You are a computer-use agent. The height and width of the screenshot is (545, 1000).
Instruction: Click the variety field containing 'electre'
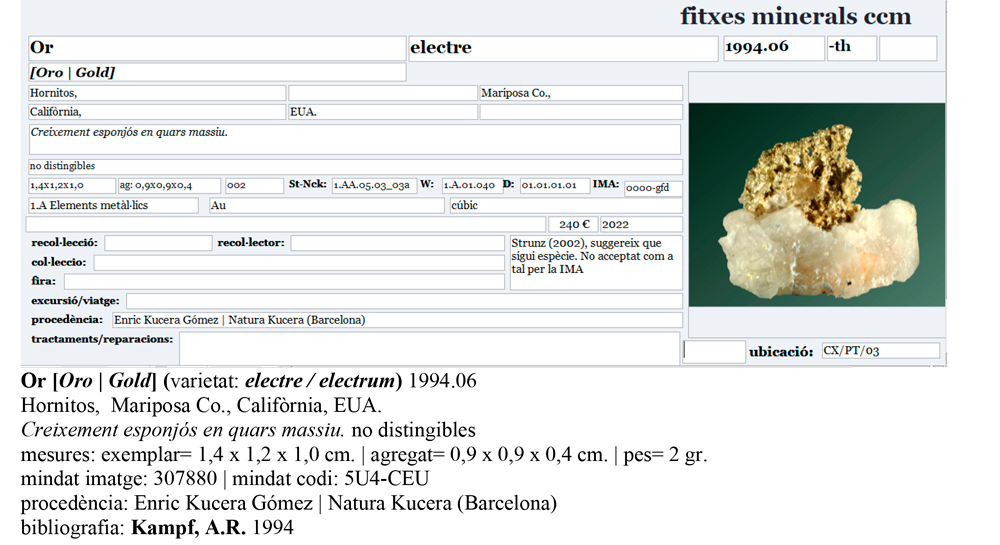(x=563, y=48)
